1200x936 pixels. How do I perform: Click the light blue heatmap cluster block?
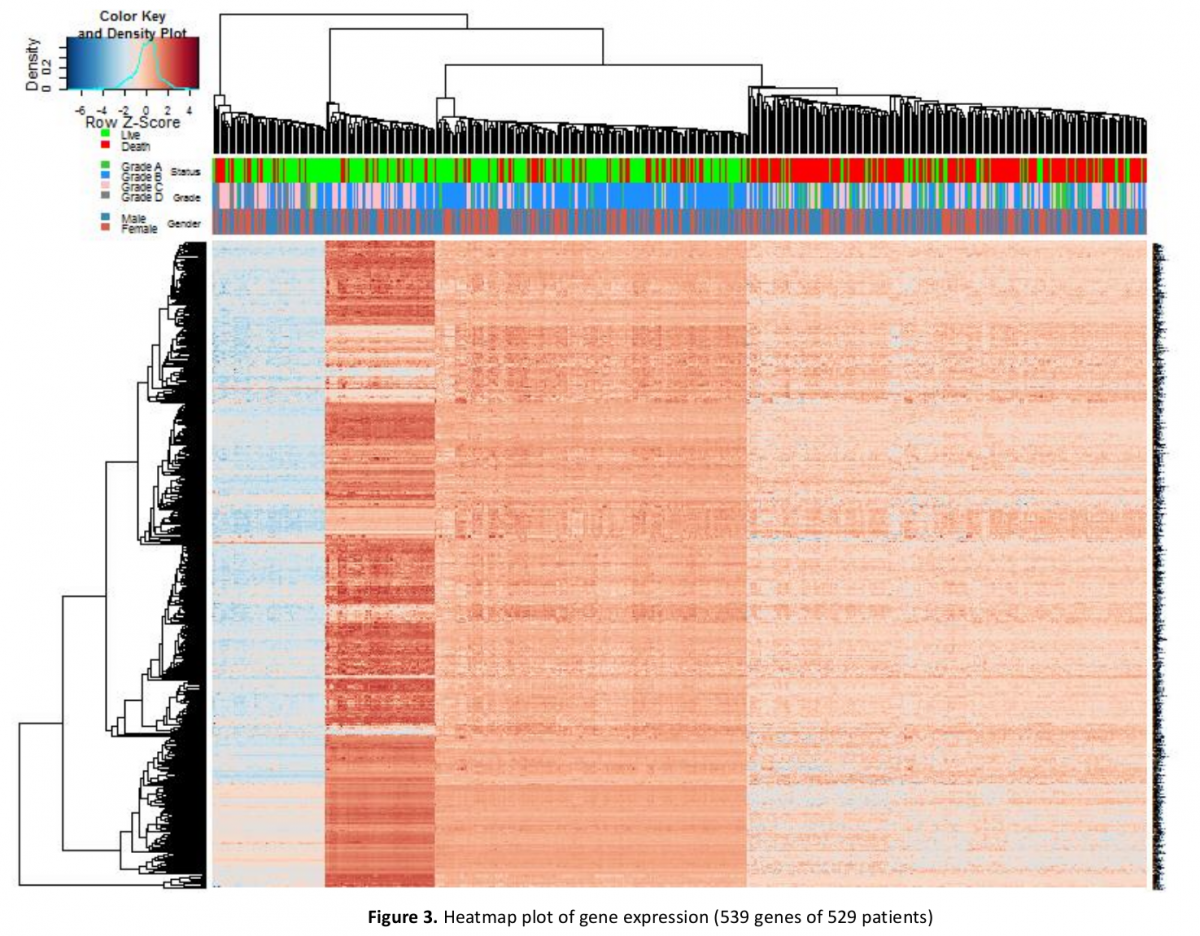[x=269, y=565]
